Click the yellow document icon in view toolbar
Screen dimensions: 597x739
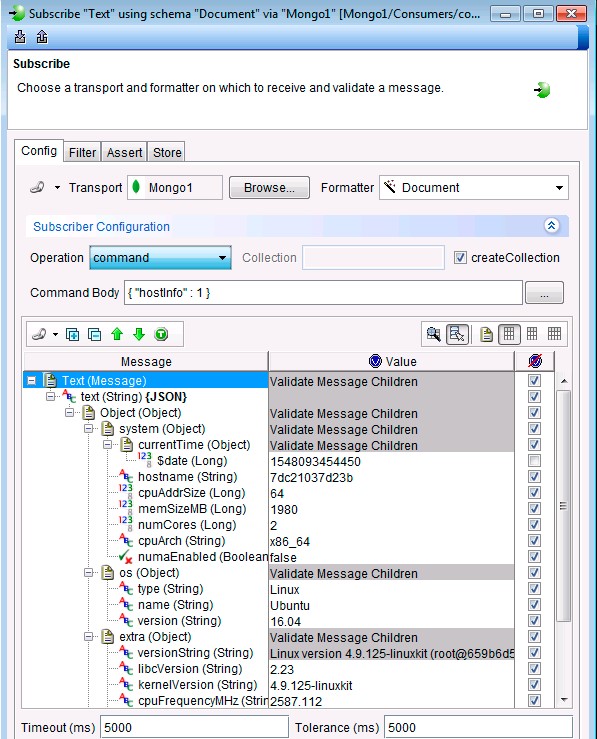point(486,335)
